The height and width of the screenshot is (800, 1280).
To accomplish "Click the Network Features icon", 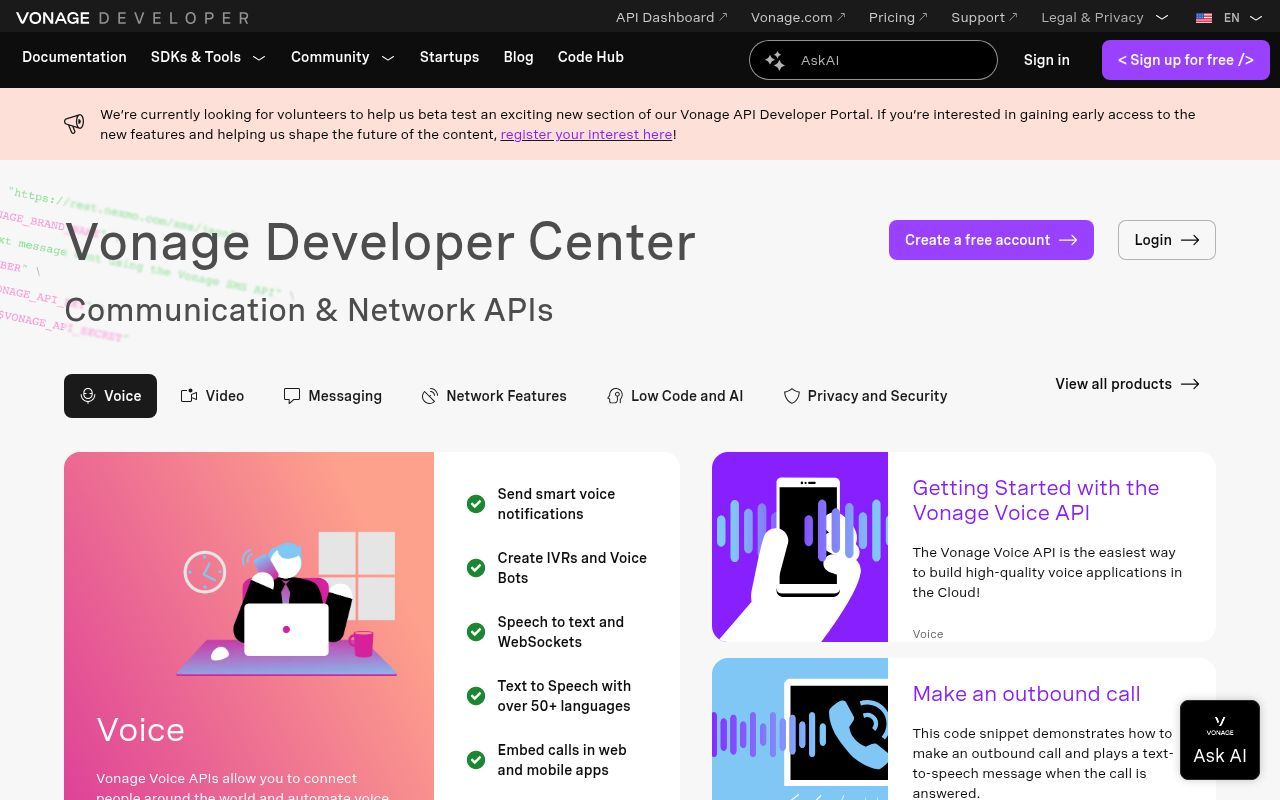I will 430,396.
